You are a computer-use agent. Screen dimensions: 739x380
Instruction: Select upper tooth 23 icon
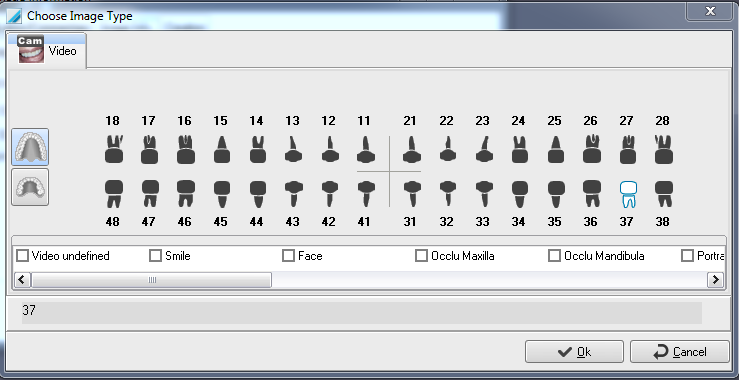click(x=484, y=149)
